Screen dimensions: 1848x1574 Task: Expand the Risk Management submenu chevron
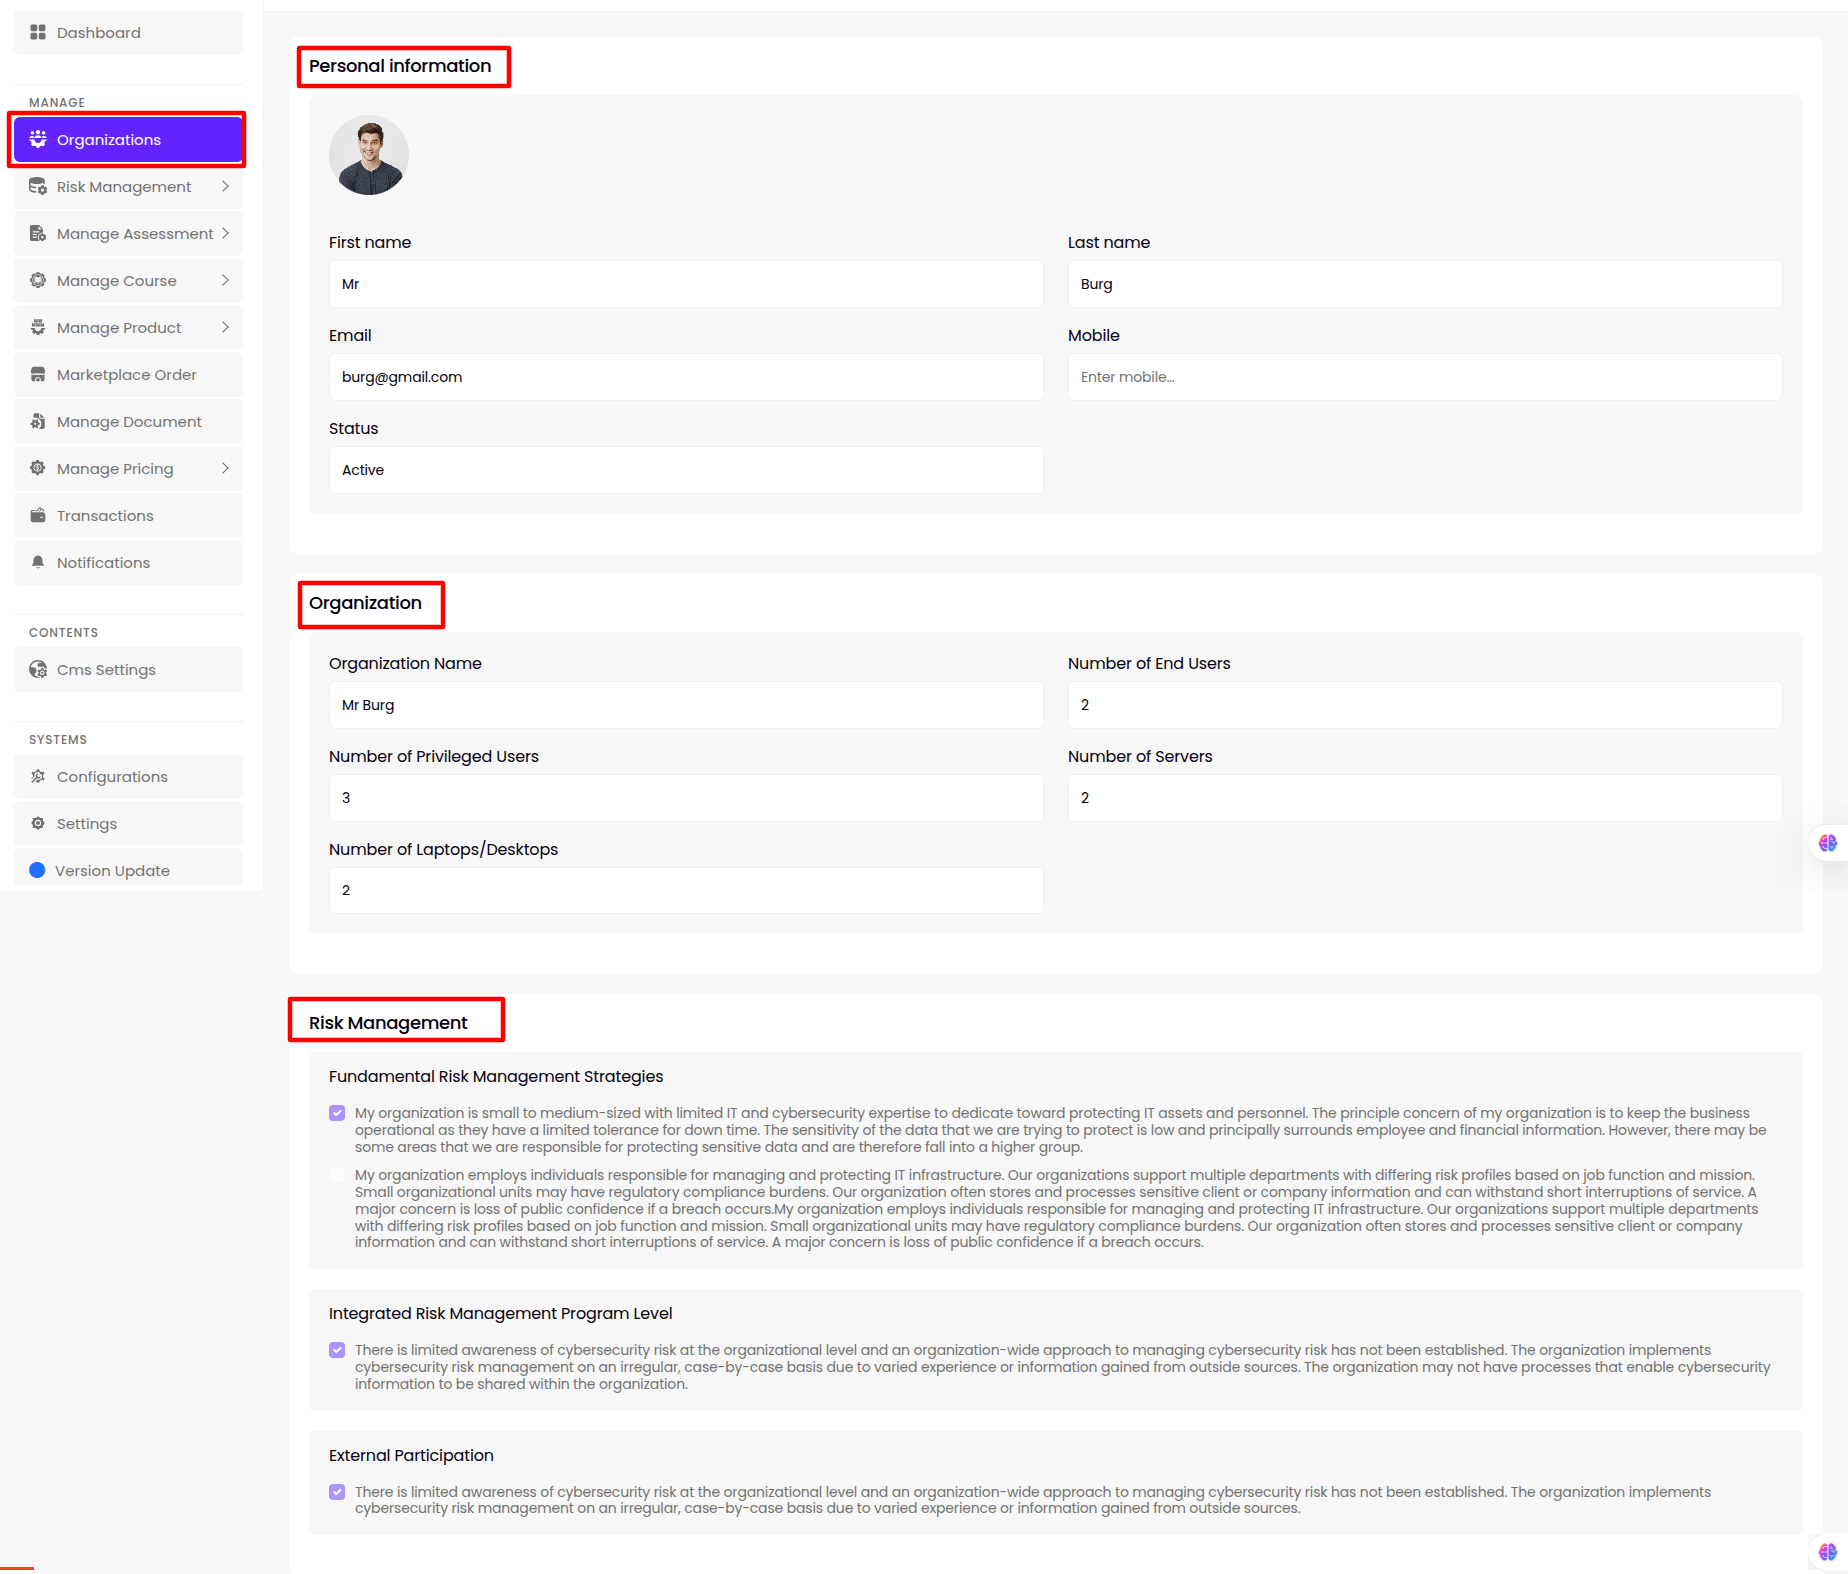pyautogui.click(x=225, y=187)
